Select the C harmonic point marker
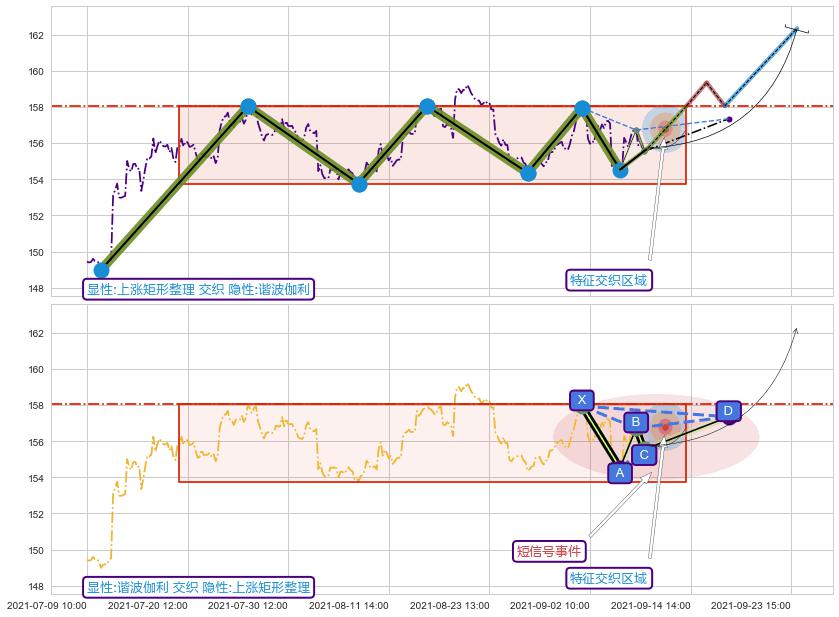The width and height of the screenshot is (839, 617). click(644, 456)
